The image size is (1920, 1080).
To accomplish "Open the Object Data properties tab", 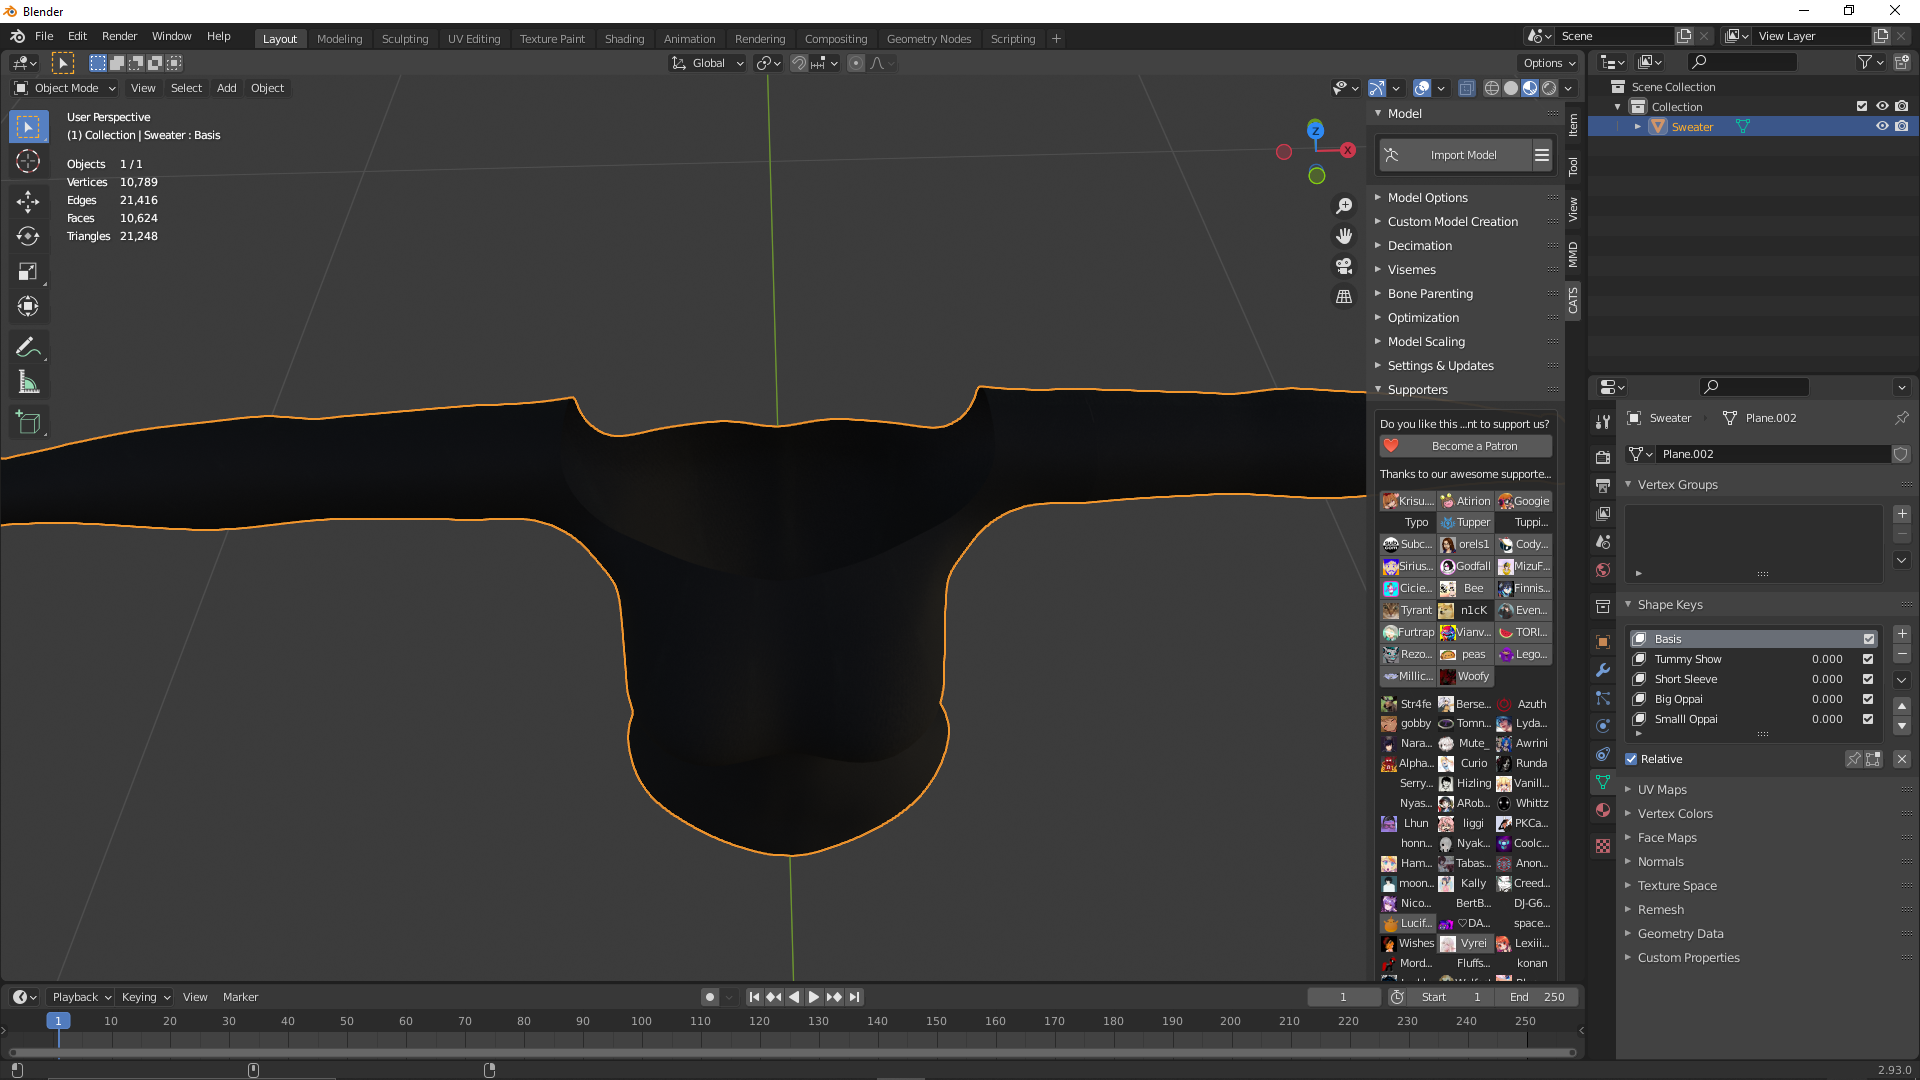I will (x=1603, y=782).
